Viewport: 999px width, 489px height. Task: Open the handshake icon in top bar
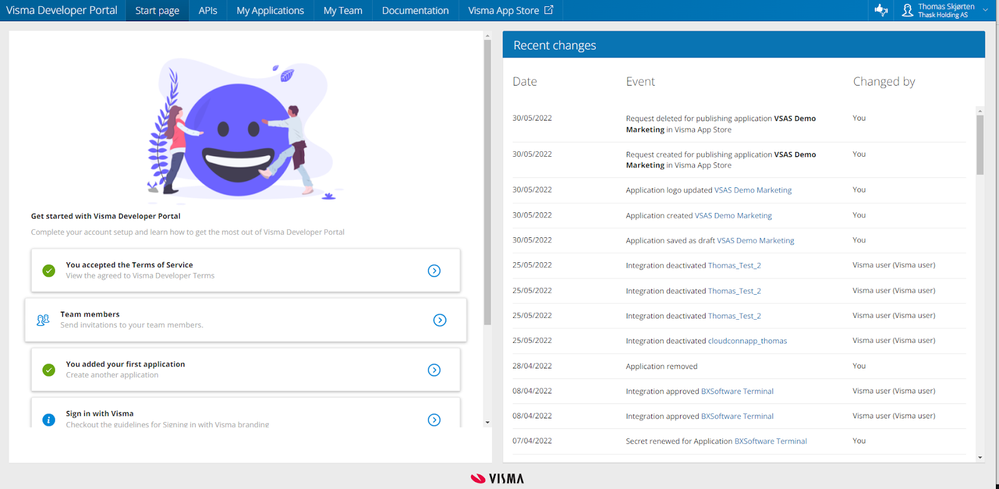pyautogui.click(x=881, y=11)
